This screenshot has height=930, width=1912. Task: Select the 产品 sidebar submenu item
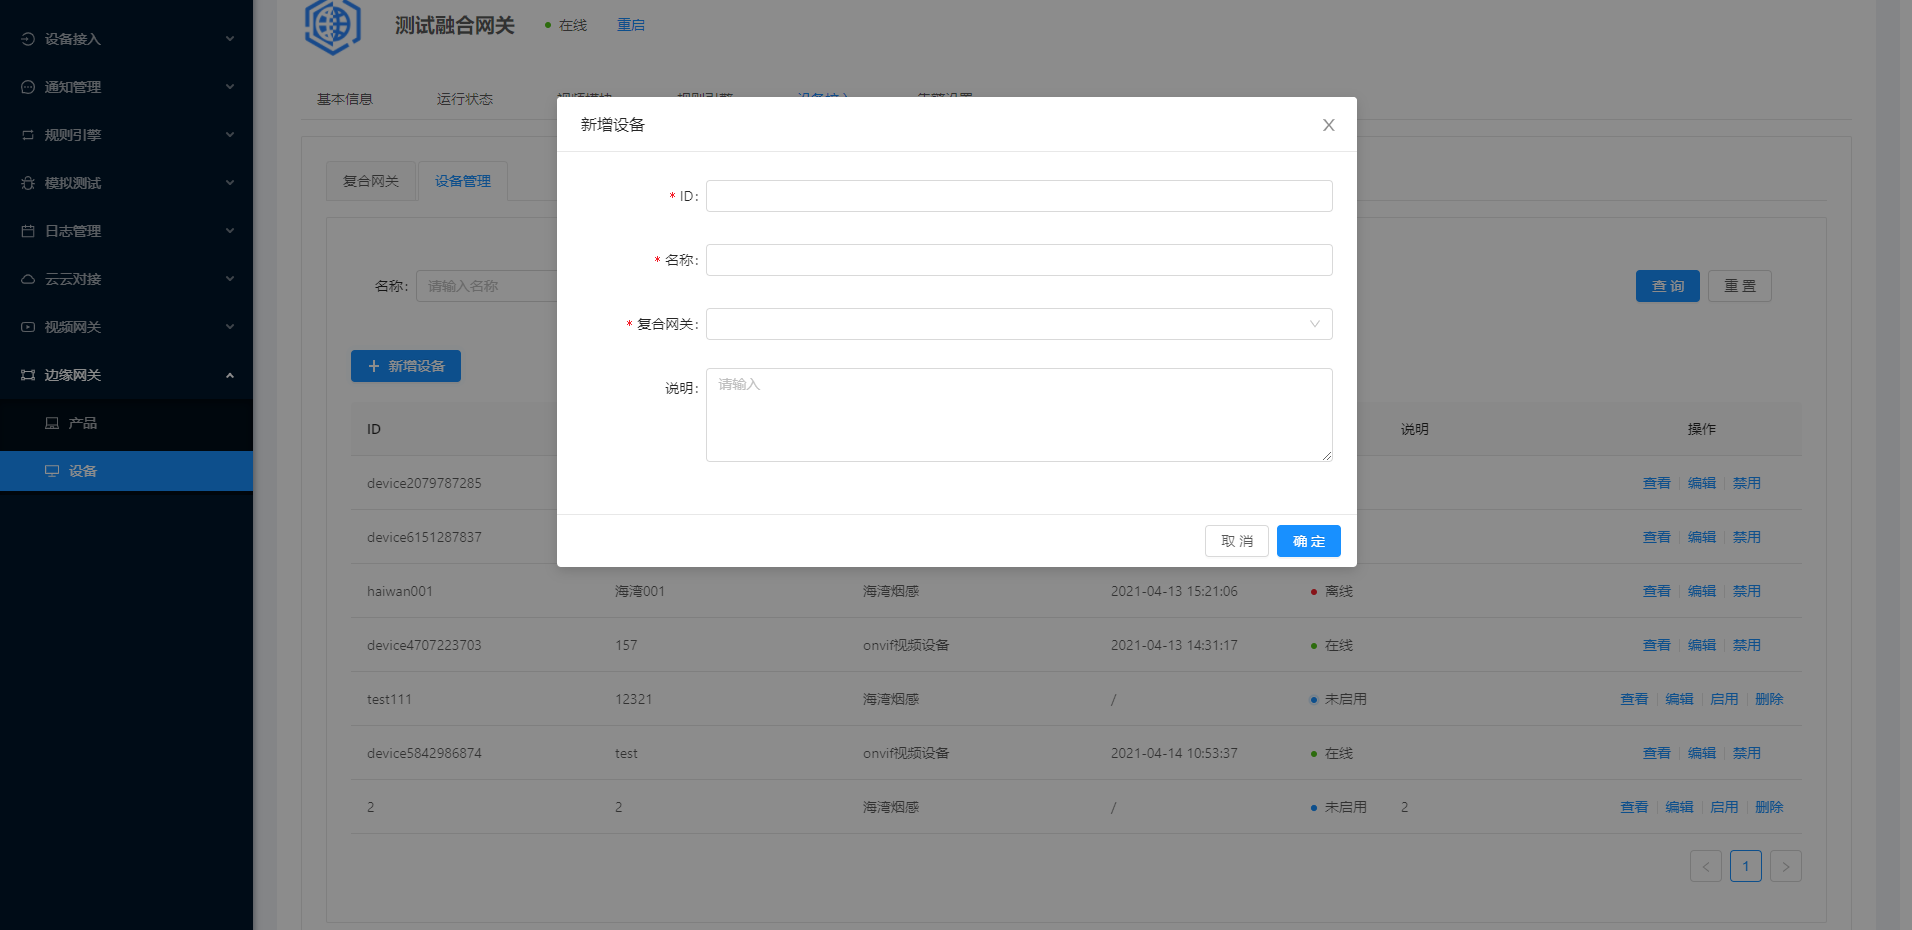point(82,423)
